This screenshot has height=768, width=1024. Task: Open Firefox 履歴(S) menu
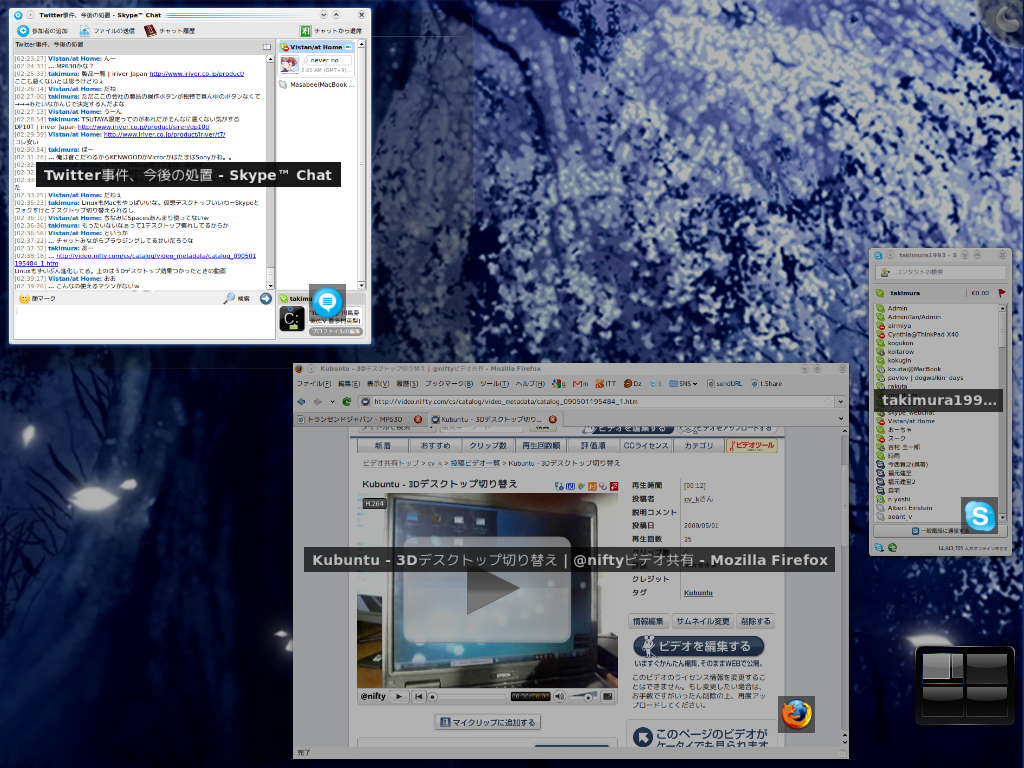(x=407, y=384)
